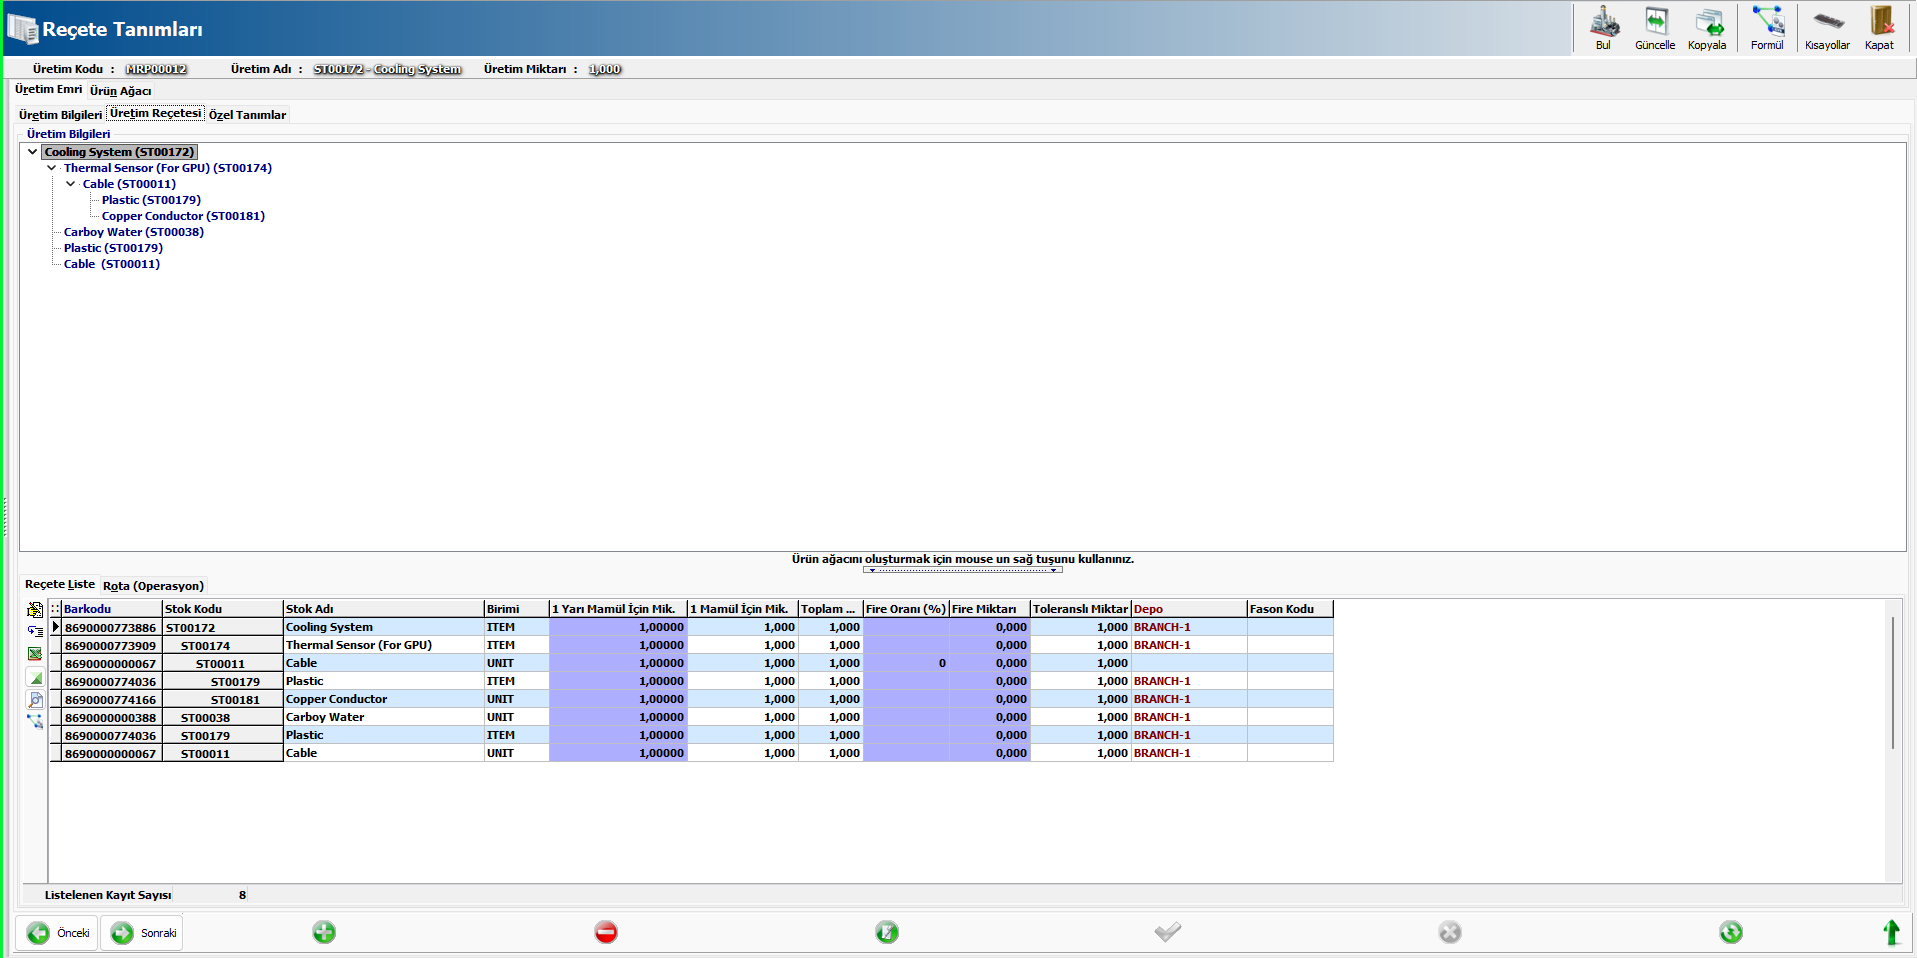Click the document preview magnifier icon
This screenshot has width=1917, height=958.
coord(35,700)
